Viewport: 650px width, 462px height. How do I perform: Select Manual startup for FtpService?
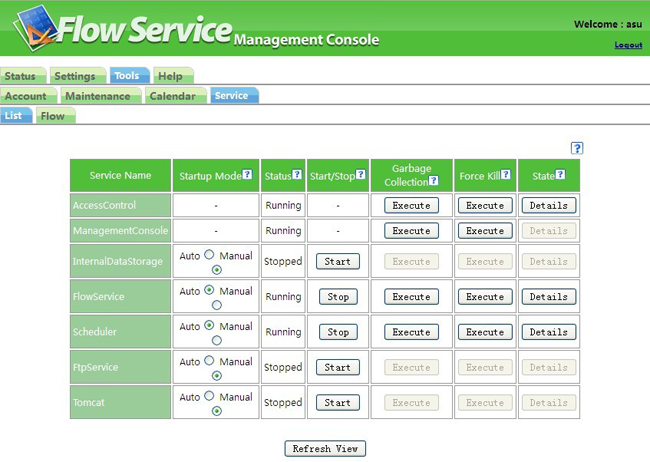216,376
